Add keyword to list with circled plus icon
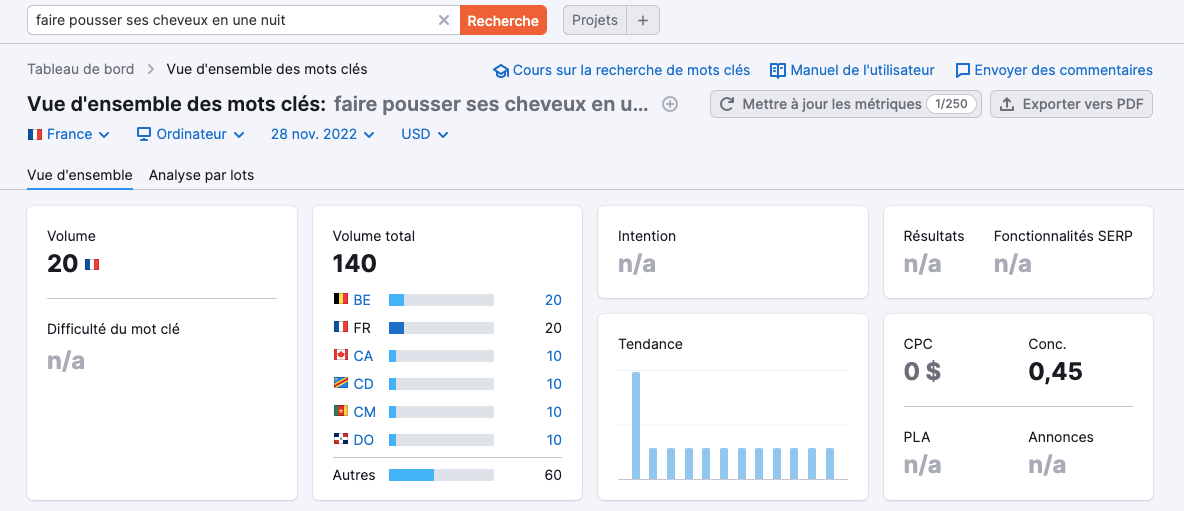This screenshot has width=1184, height=511. click(x=670, y=104)
